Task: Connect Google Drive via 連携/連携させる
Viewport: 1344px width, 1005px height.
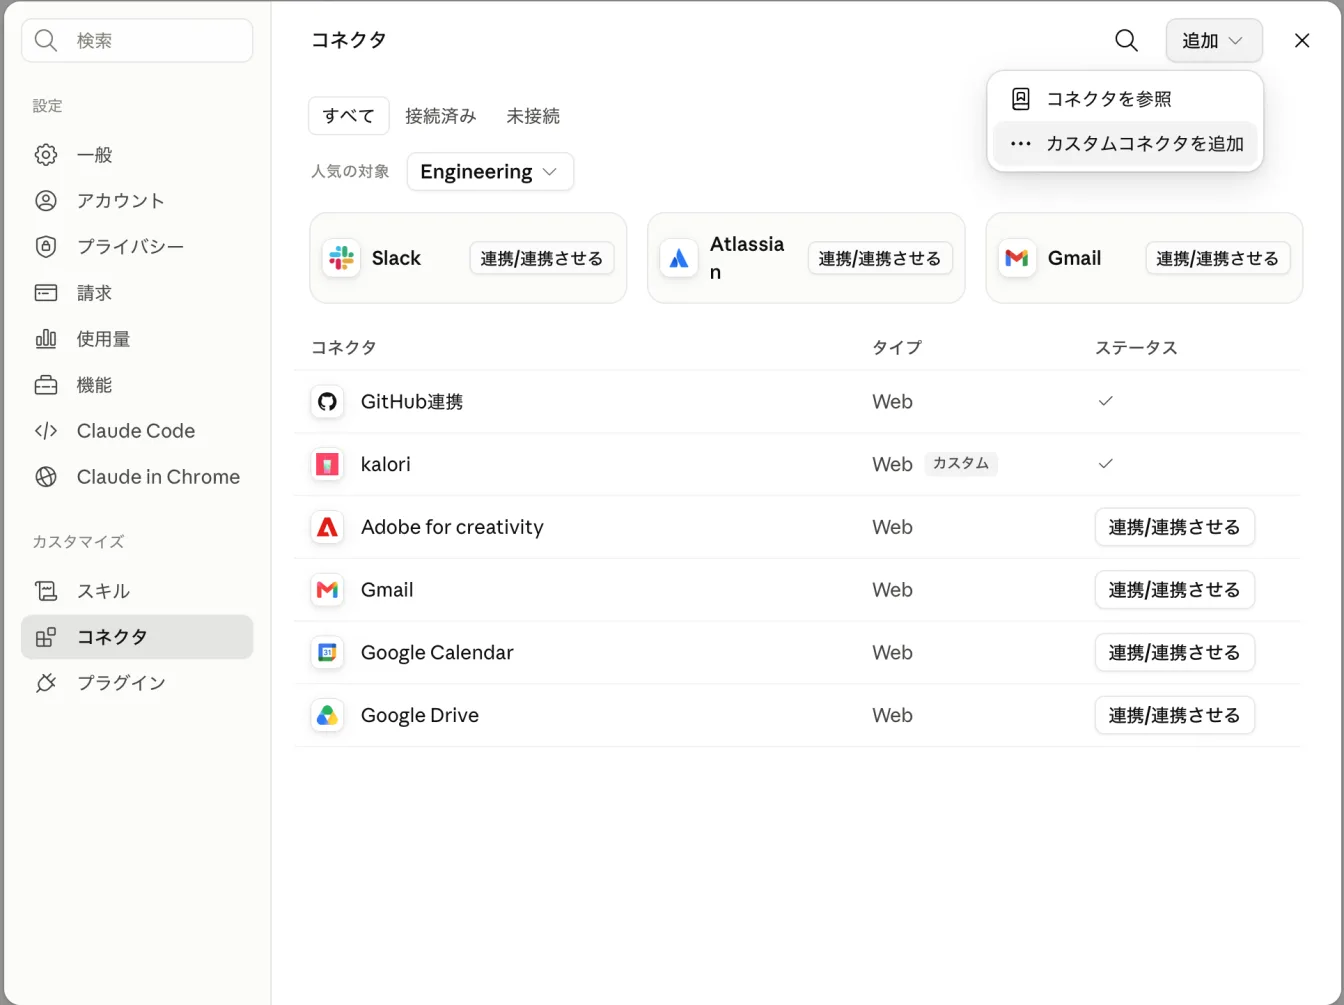Action: click(1175, 715)
